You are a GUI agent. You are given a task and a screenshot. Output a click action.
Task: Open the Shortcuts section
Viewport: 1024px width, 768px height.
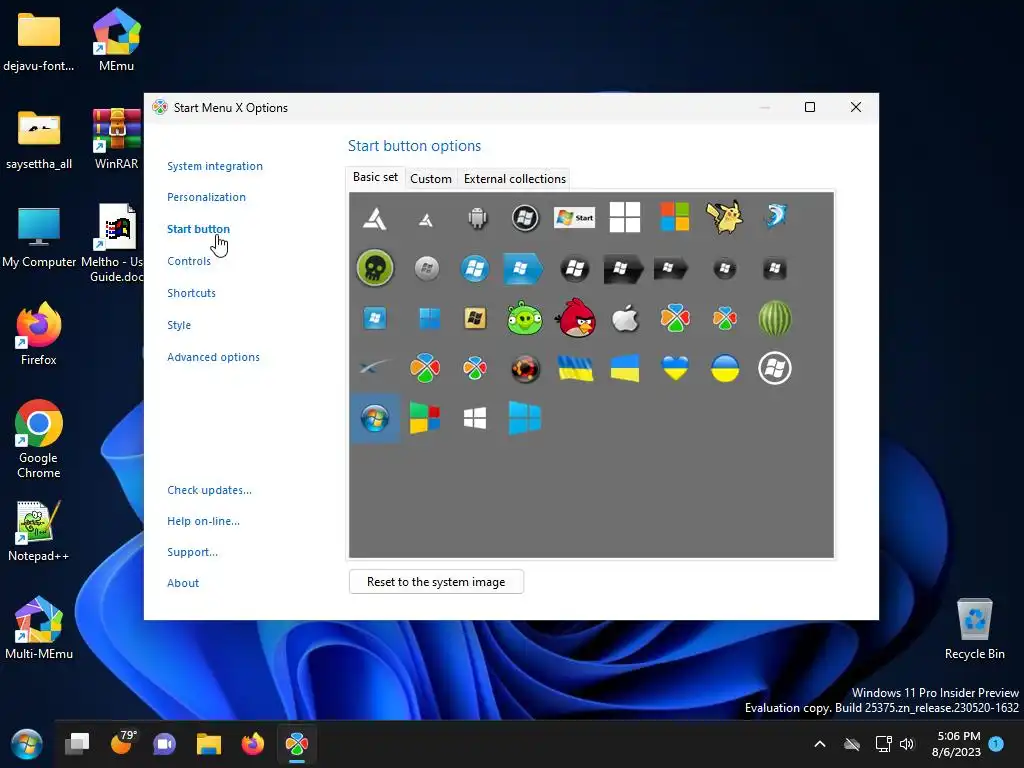[191, 293]
